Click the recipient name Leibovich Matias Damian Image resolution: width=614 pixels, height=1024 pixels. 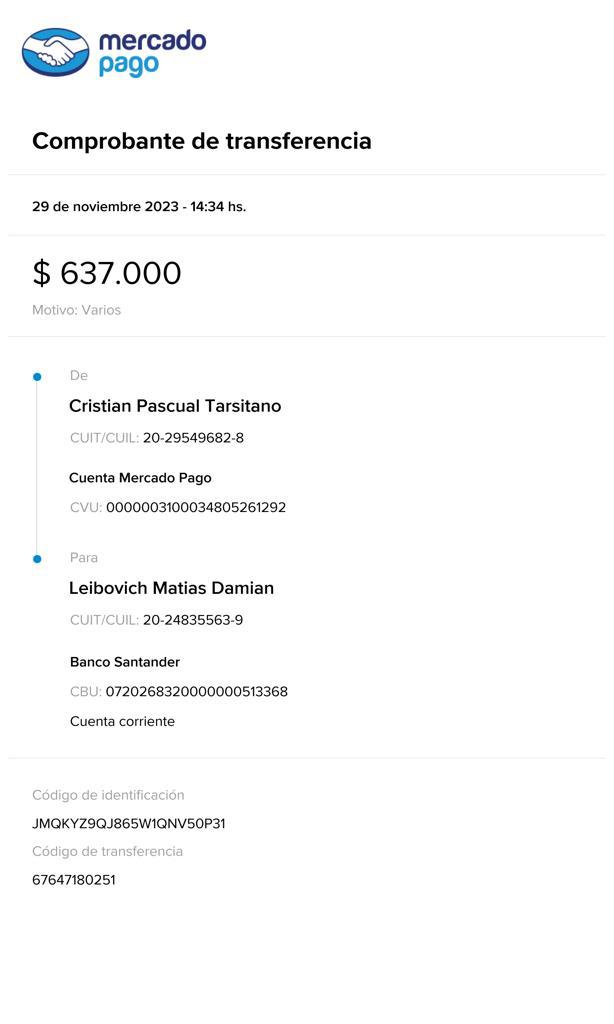[x=171, y=588]
